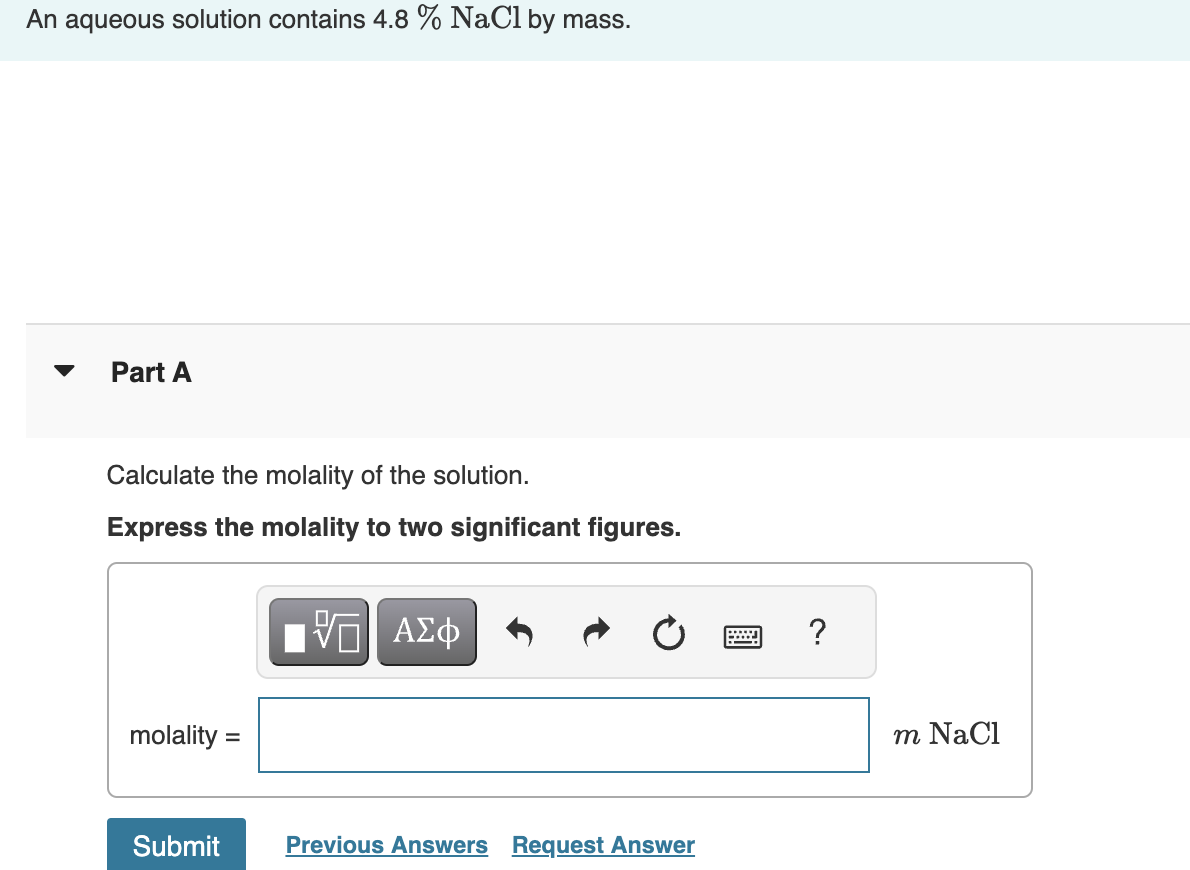The width and height of the screenshot is (1190, 870).
Task: Click the square root template icon
Action: pyautogui.click(x=318, y=631)
